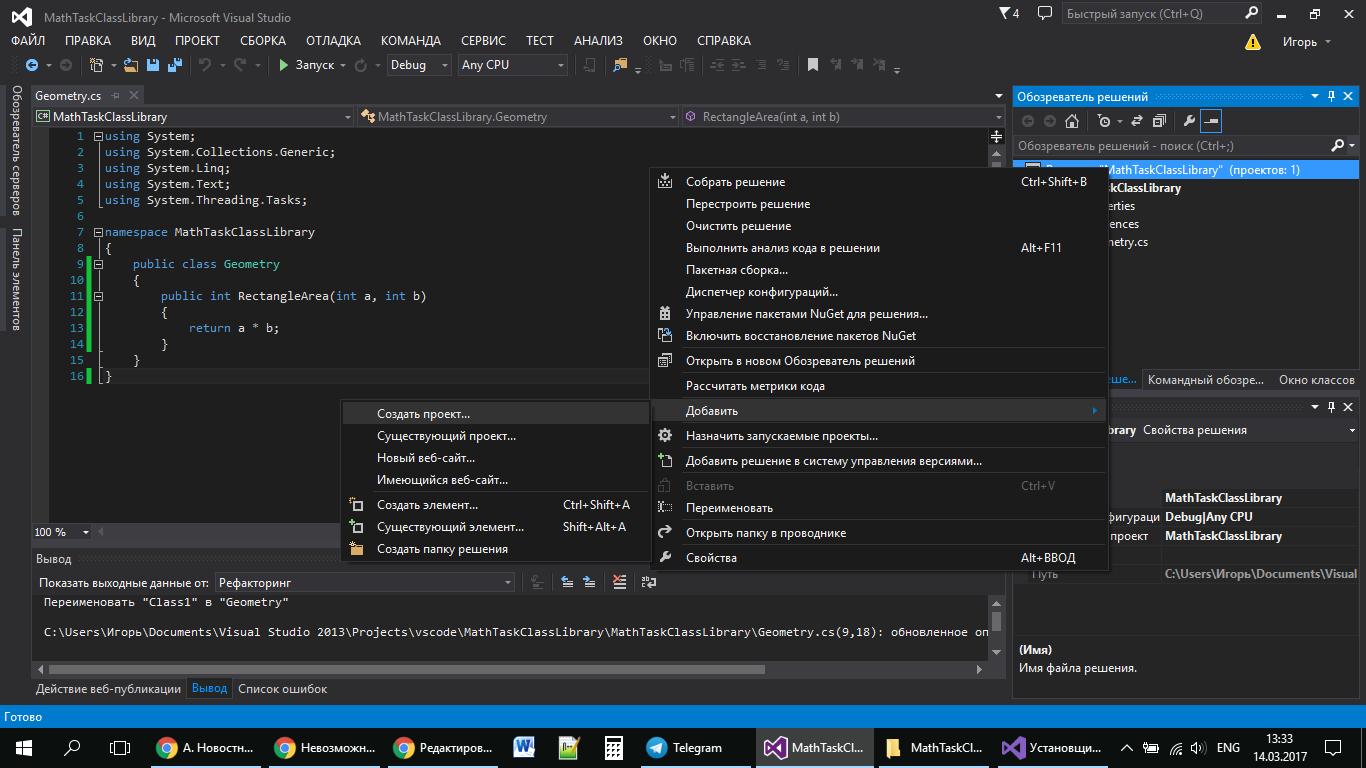Open the ОТЛАДКА menu
The height and width of the screenshot is (768, 1366).
click(x=333, y=41)
